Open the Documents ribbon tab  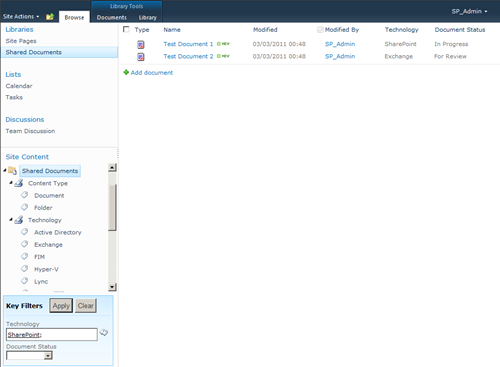tap(112, 18)
